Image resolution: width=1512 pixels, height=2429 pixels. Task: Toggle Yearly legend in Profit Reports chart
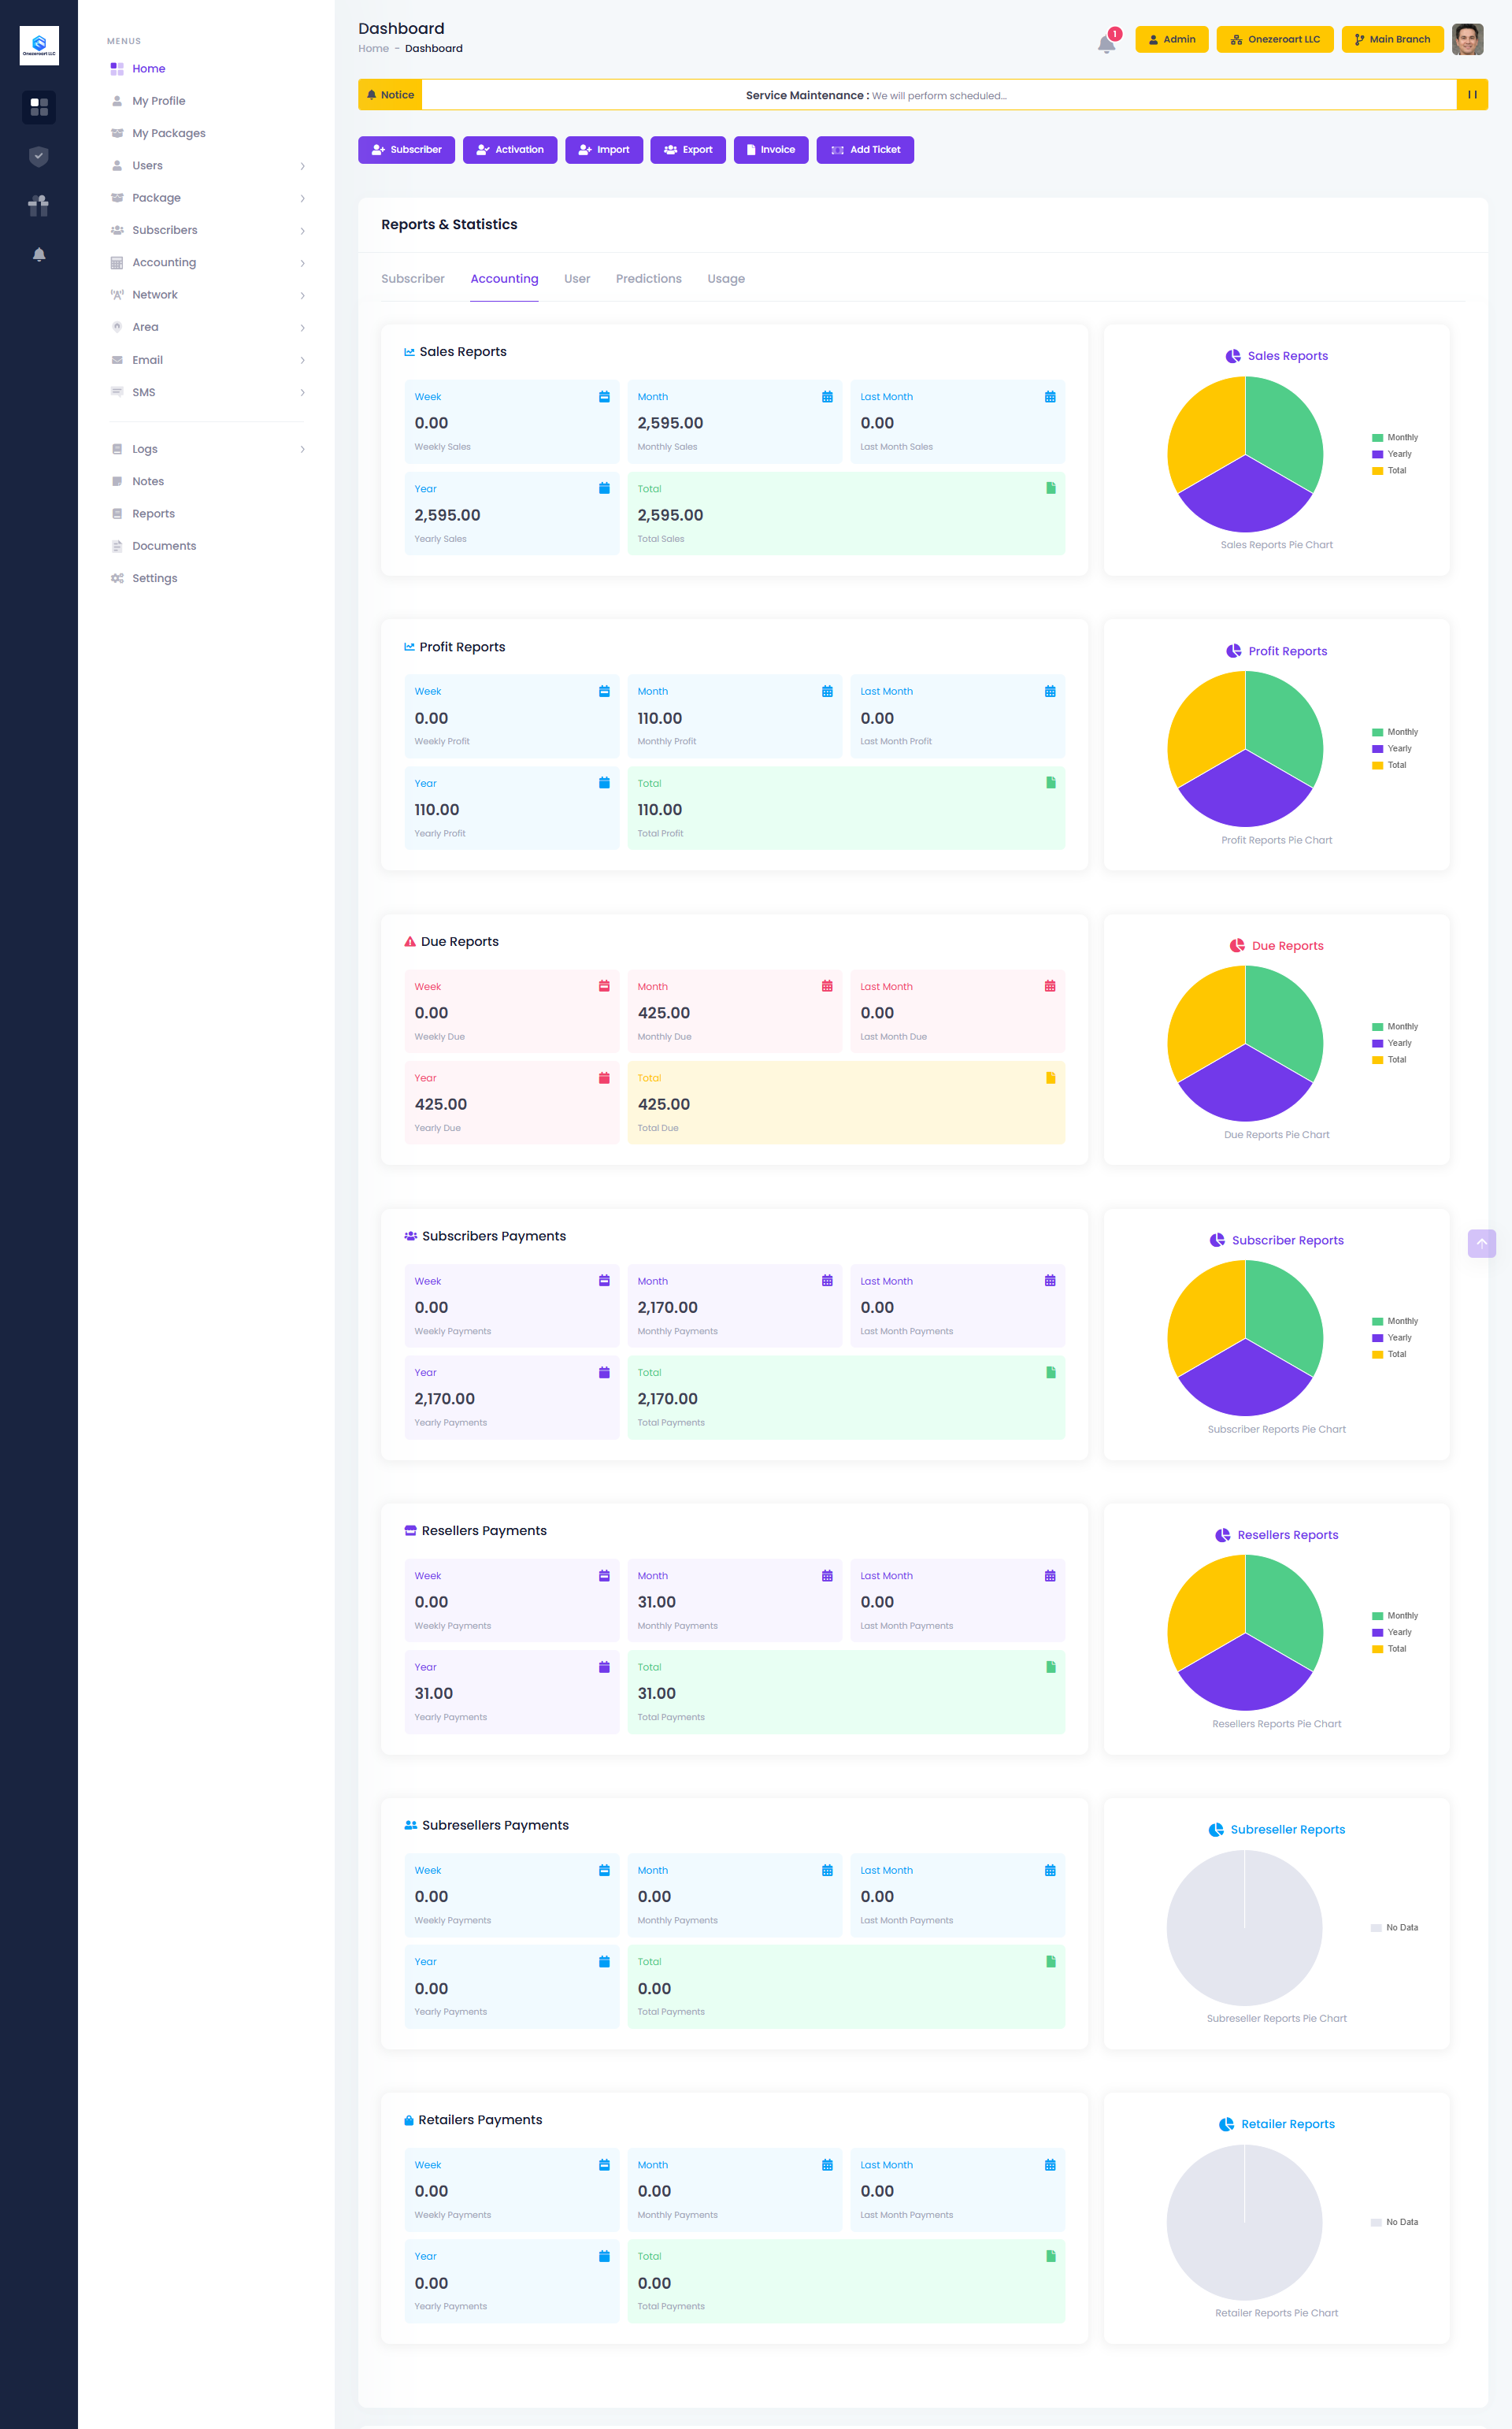click(x=1392, y=748)
